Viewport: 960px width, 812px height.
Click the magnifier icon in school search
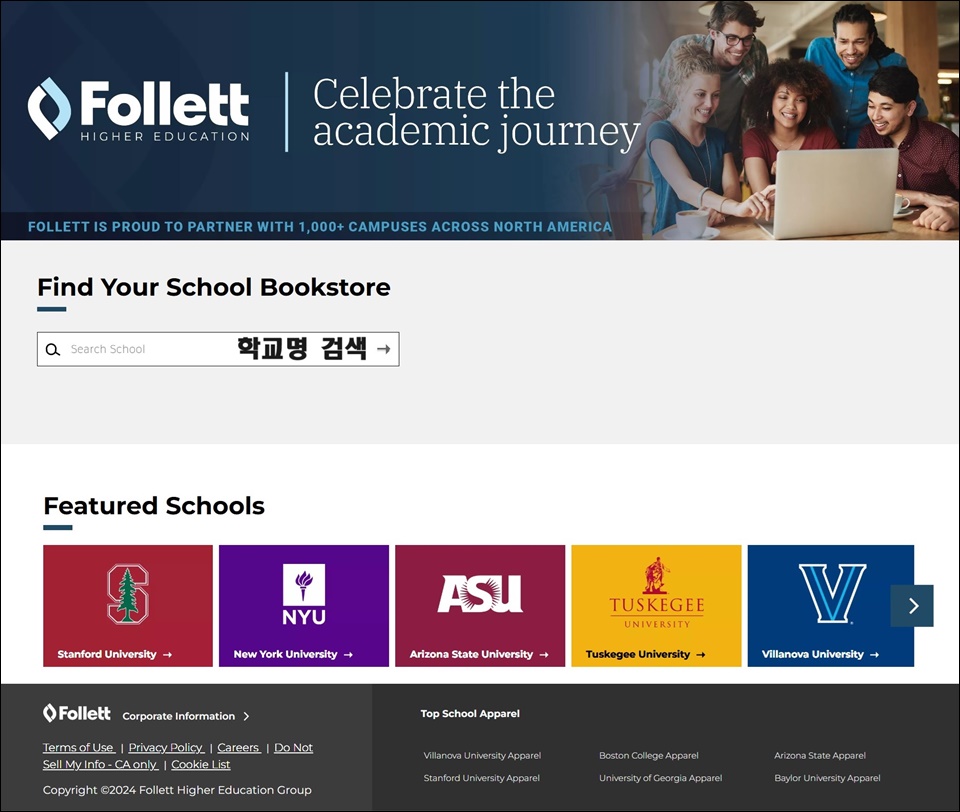[x=53, y=350]
